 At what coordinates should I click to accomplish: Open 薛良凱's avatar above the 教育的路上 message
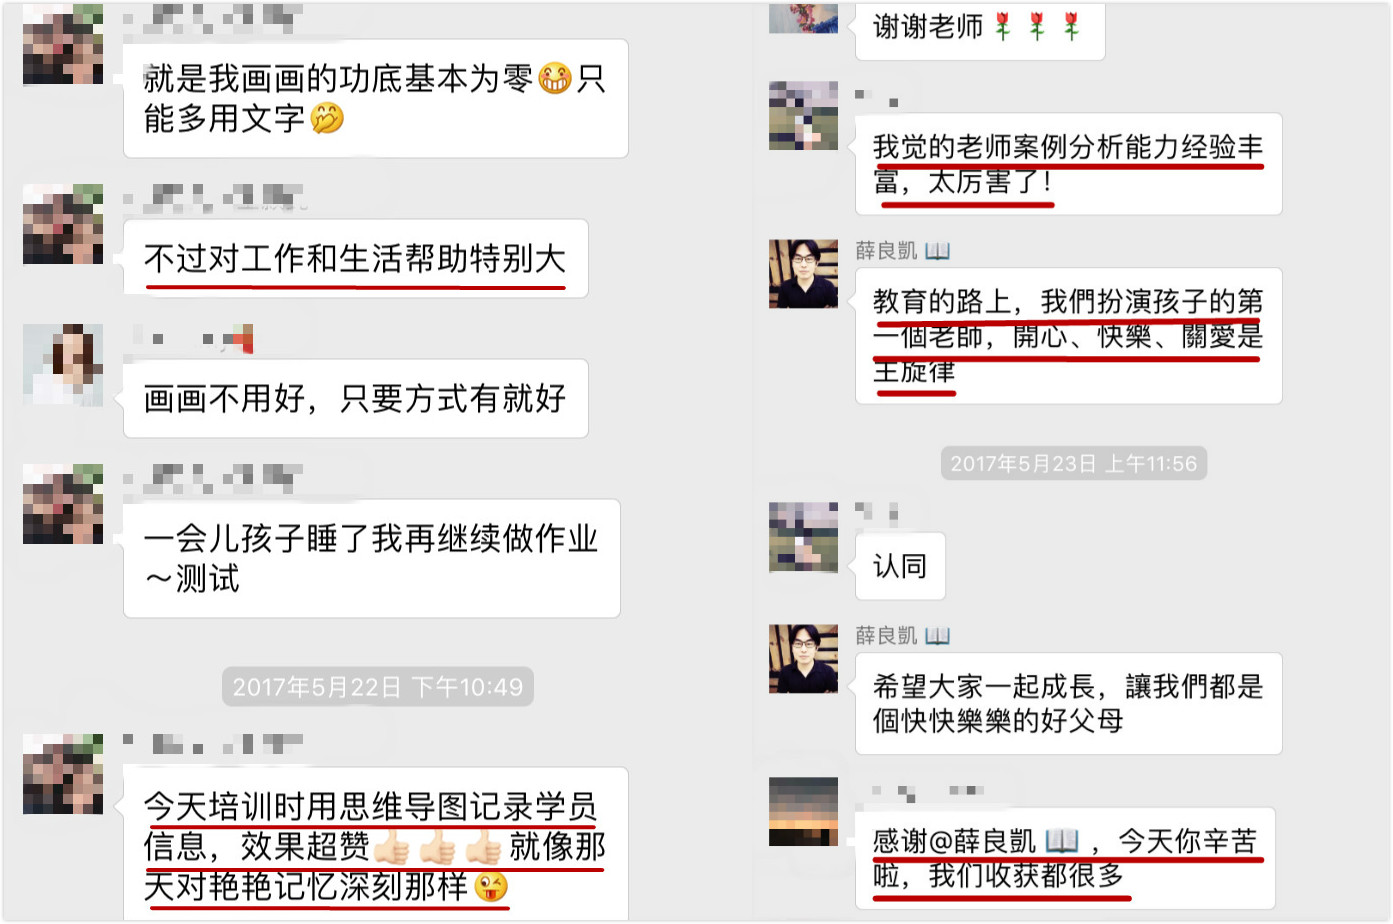(803, 273)
